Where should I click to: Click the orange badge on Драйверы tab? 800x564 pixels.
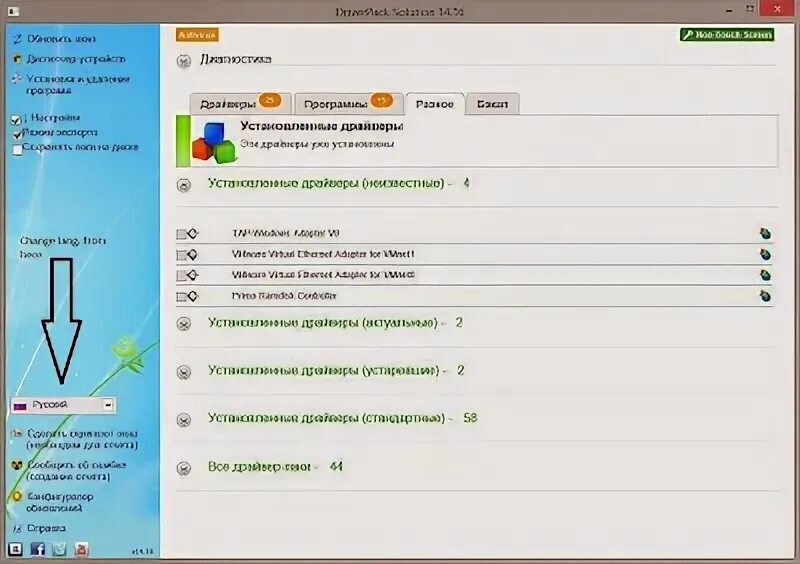tap(270, 100)
